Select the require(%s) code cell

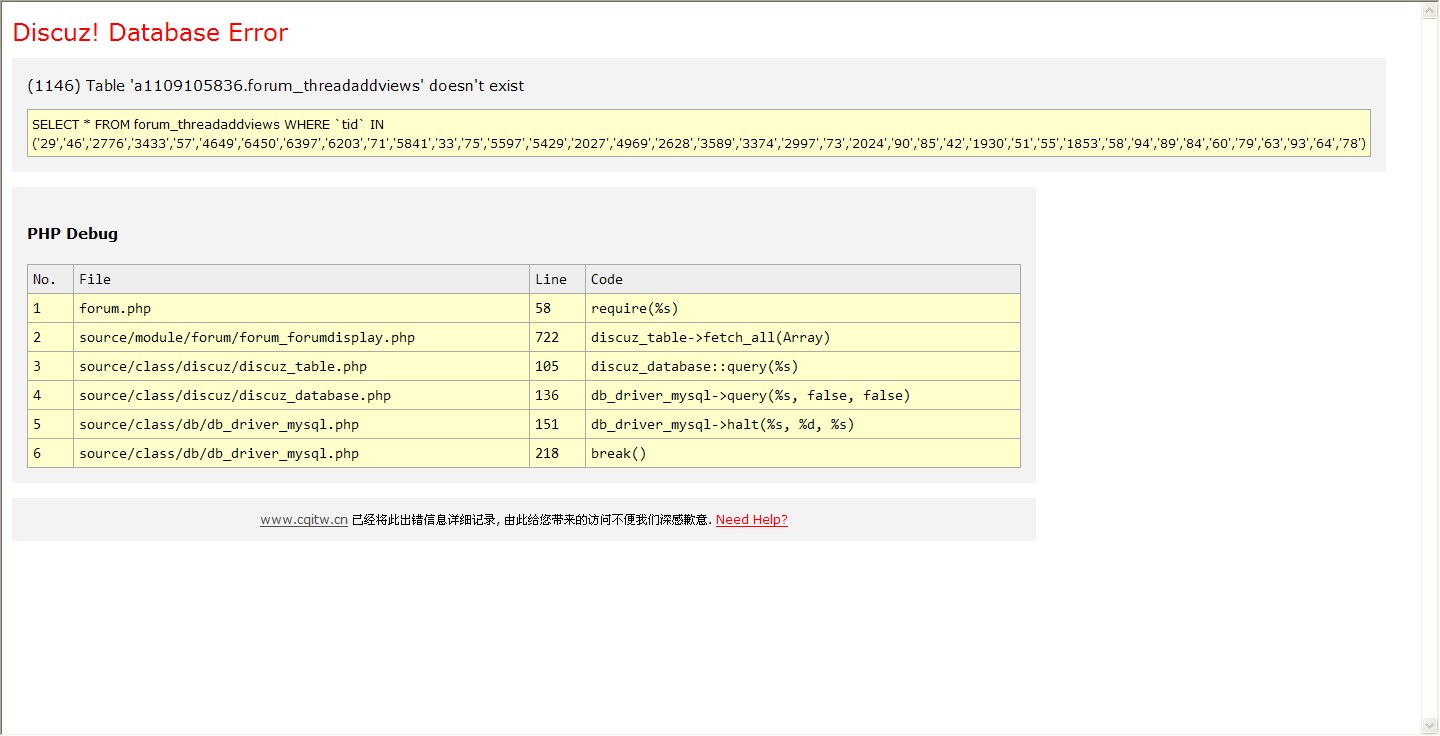coord(803,308)
